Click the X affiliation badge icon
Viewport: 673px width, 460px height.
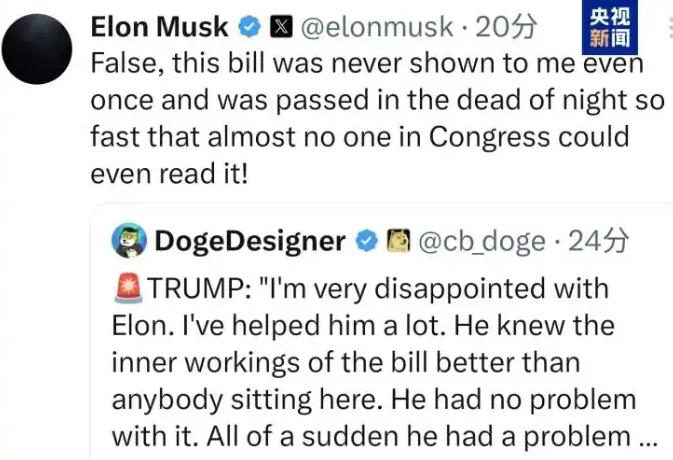(x=281, y=27)
